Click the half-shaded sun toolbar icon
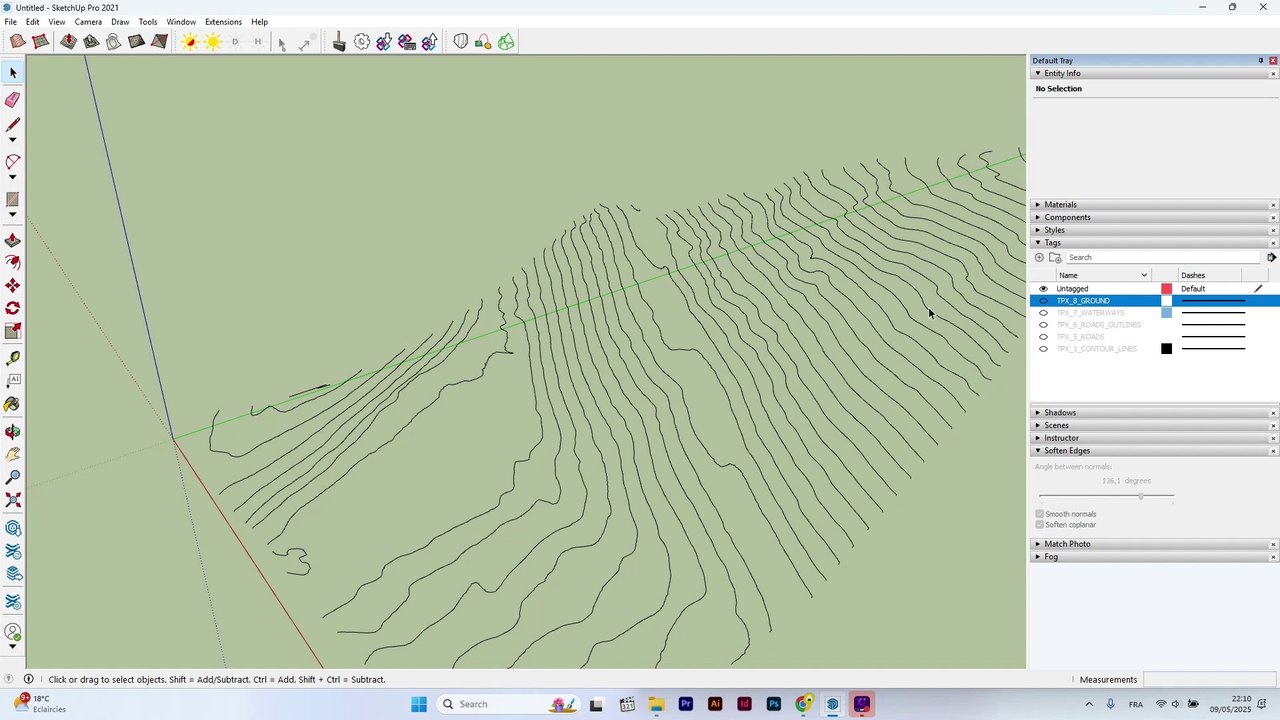The image size is (1280, 720). pyautogui.click(x=190, y=42)
